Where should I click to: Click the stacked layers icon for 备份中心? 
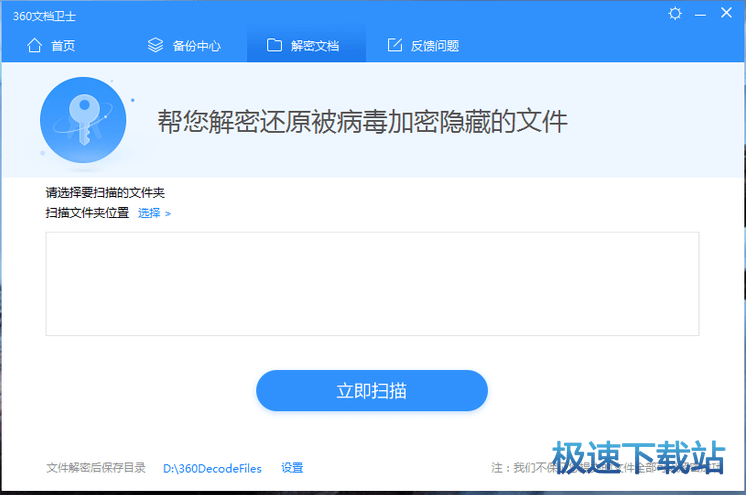(x=155, y=45)
